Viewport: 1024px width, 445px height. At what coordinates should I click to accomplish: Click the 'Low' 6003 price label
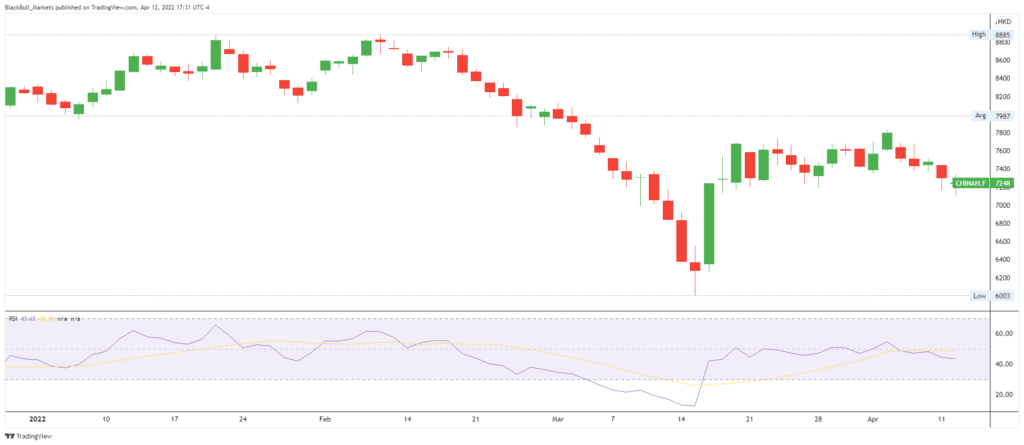[x=990, y=295]
